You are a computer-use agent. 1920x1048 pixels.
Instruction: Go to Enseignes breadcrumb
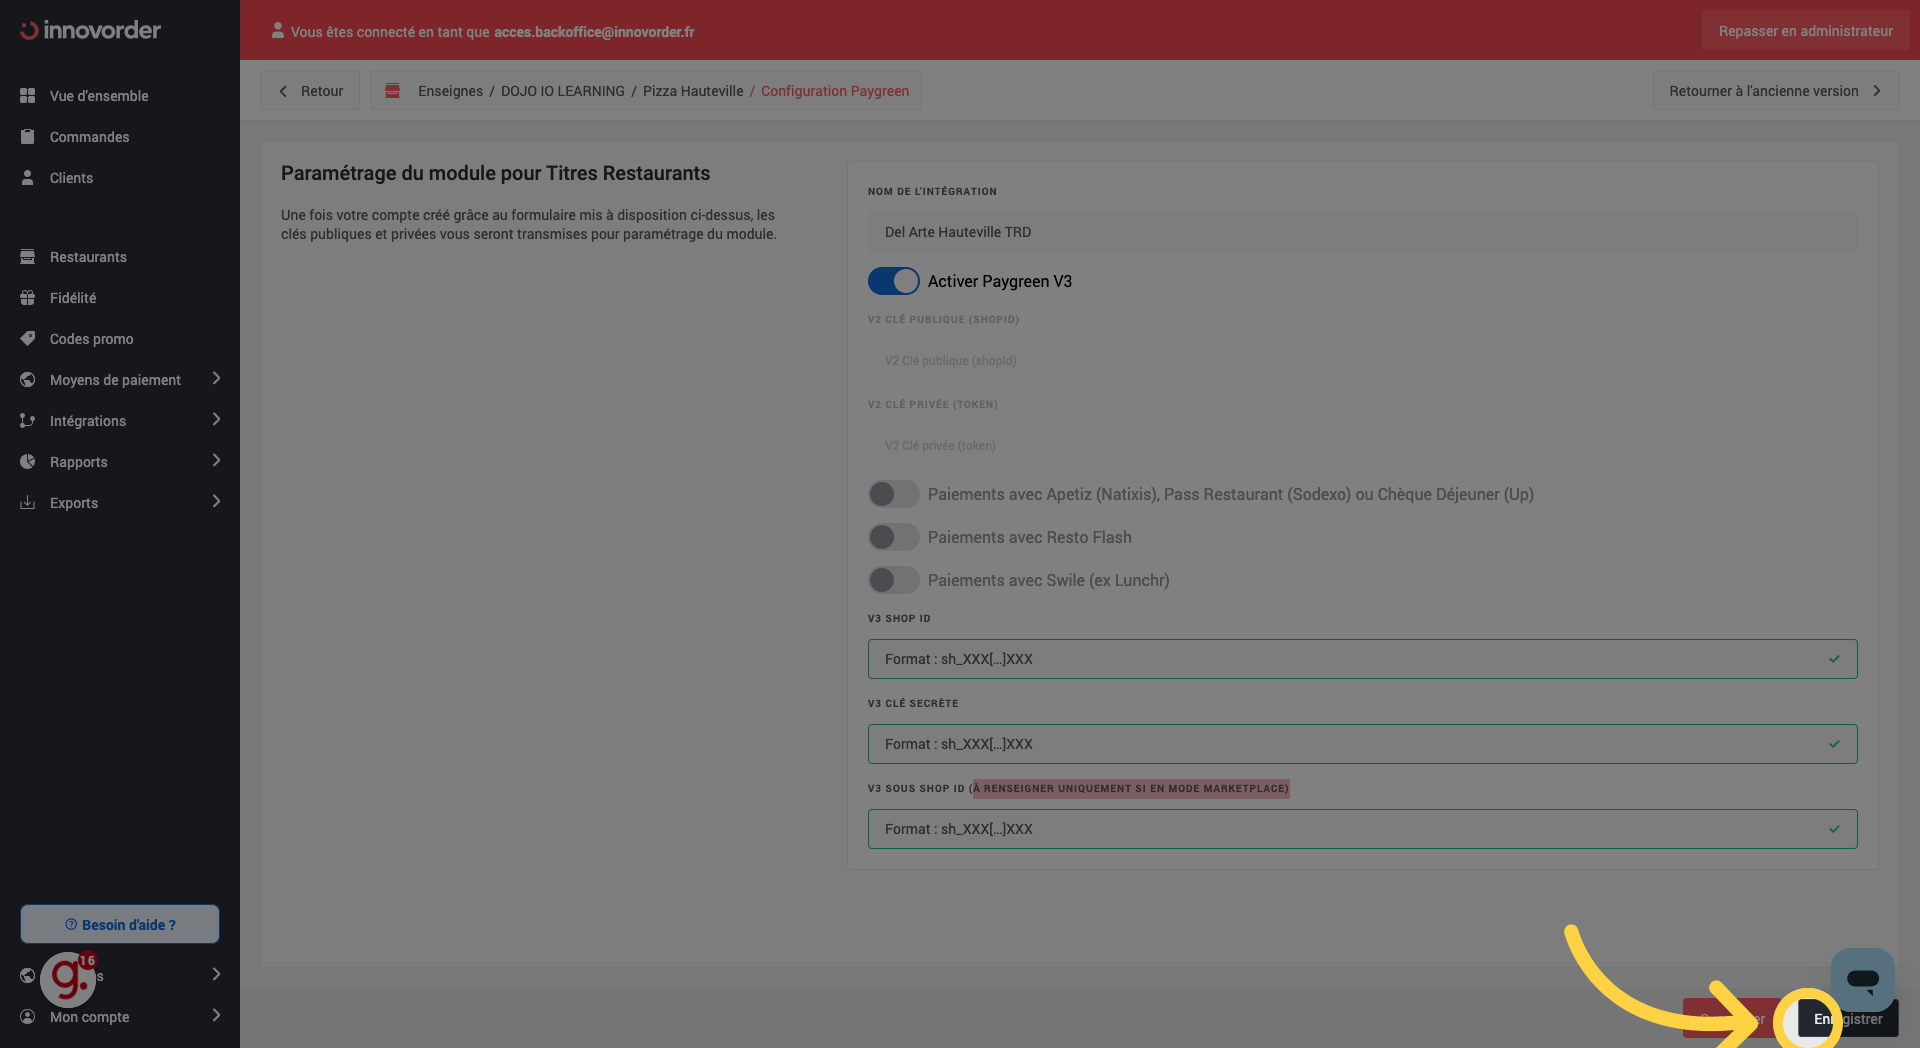pos(450,91)
